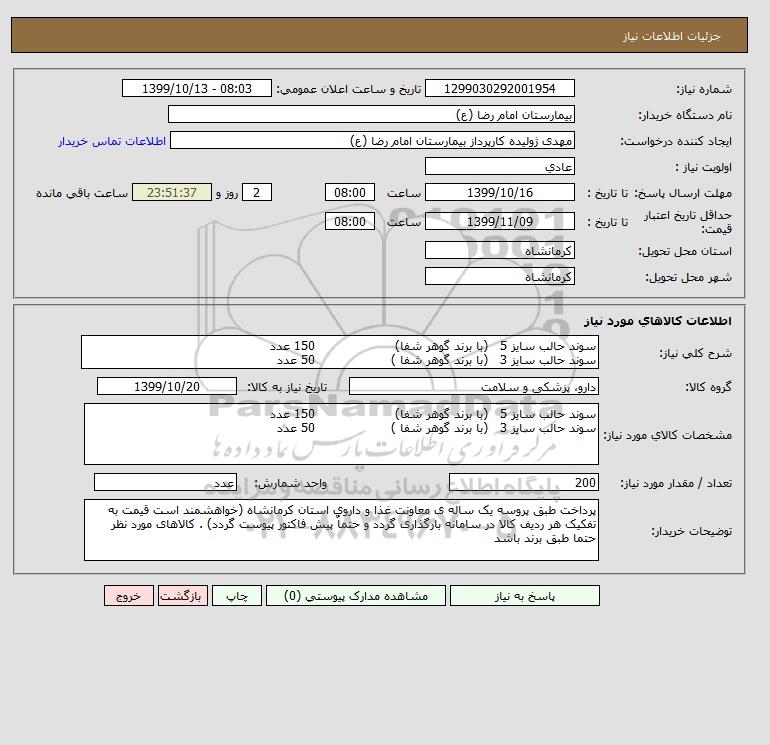770x745 pixels.
Task: Click the واحد شمارش label
Action: pyautogui.click(x=290, y=483)
